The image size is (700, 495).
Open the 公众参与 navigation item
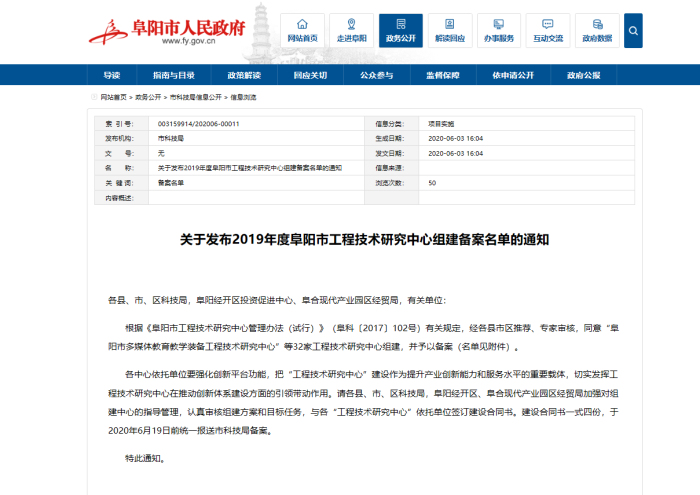tap(376, 75)
